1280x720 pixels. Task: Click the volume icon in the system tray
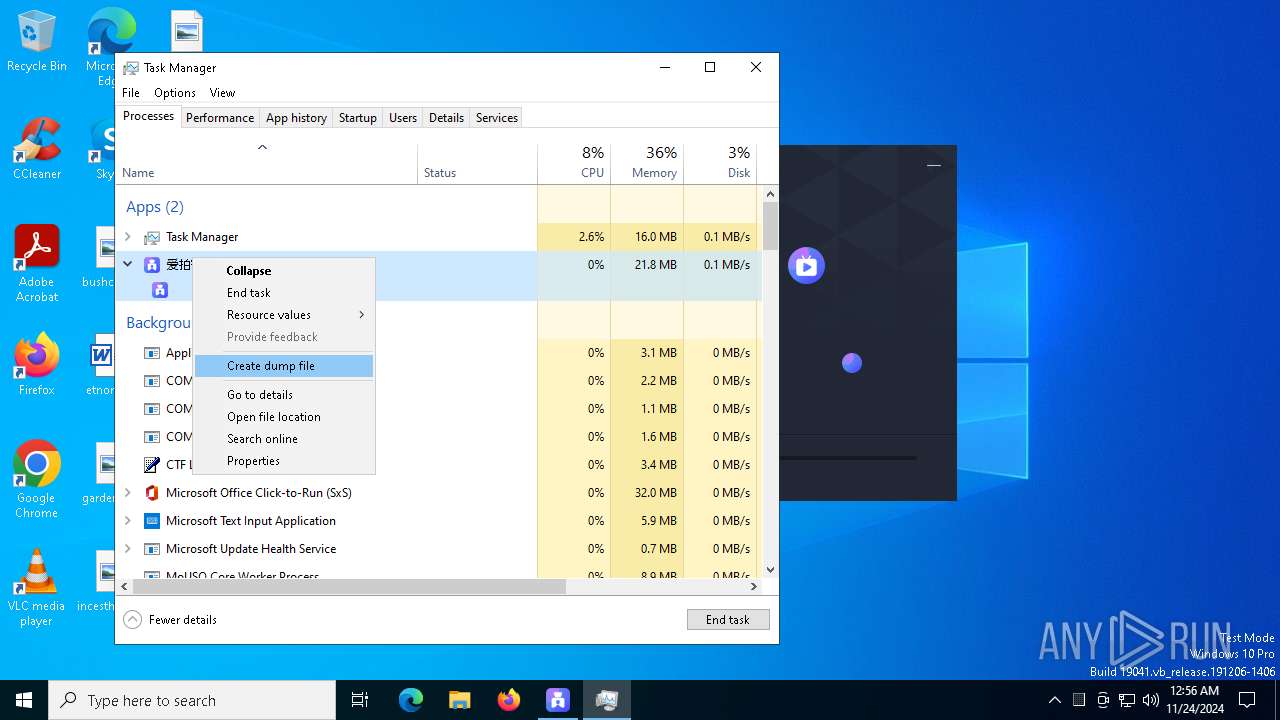coord(1150,700)
